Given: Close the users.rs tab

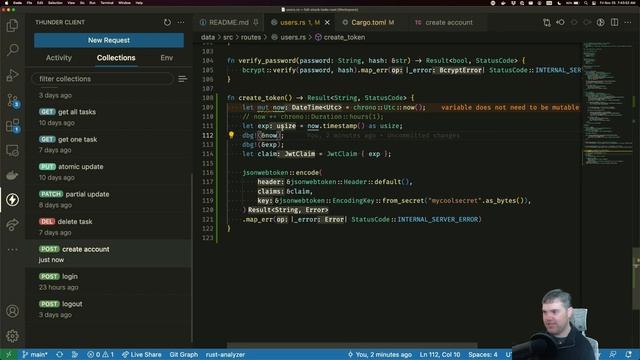Looking at the screenshot, I should [327, 22].
